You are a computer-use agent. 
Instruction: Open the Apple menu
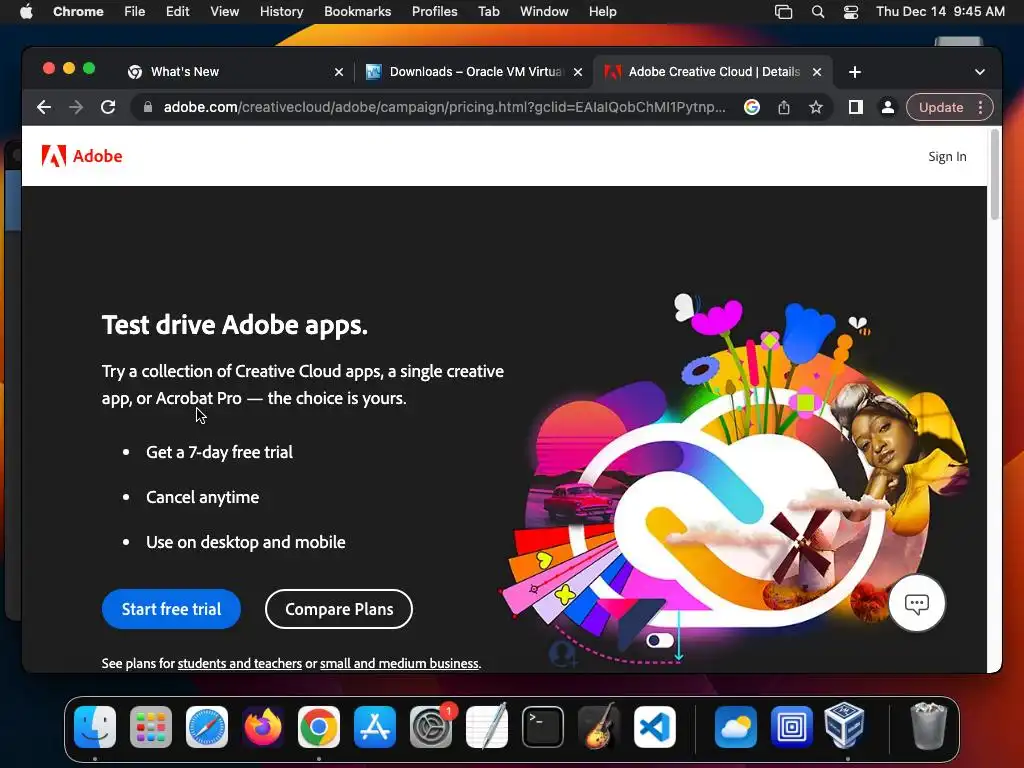tap(26, 12)
